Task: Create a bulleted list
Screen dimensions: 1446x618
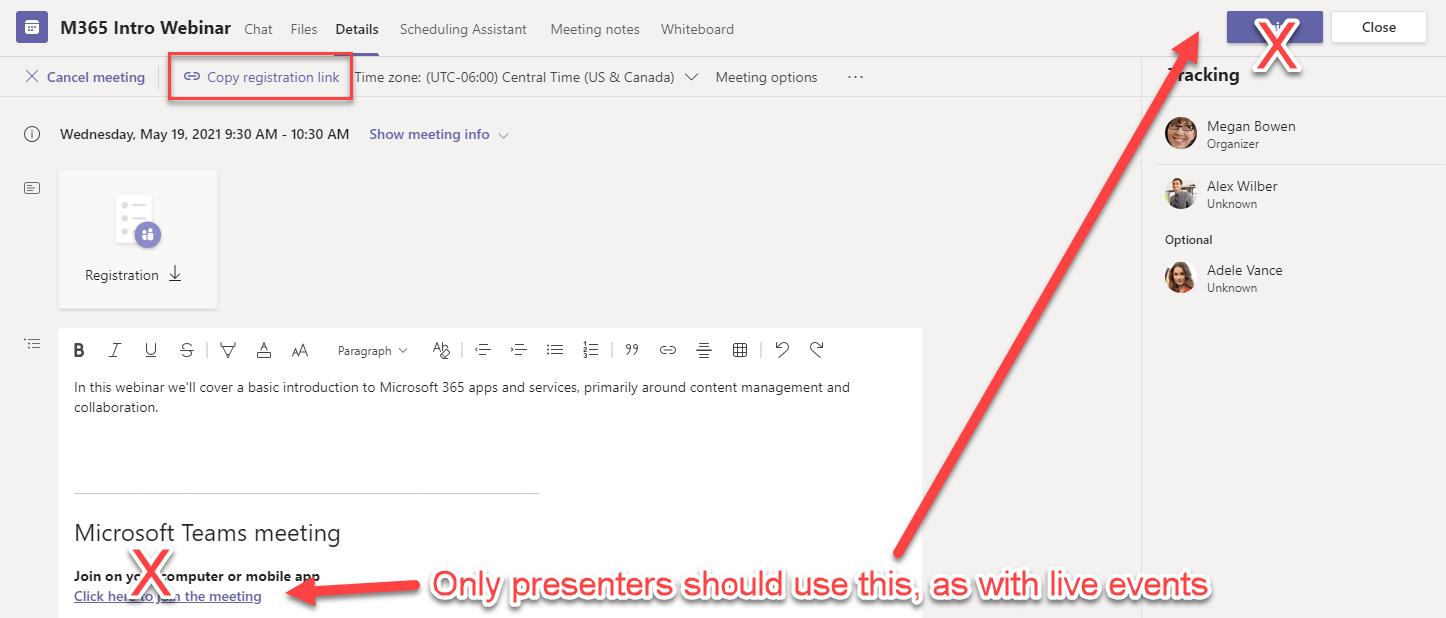Action: (x=555, y=349)
